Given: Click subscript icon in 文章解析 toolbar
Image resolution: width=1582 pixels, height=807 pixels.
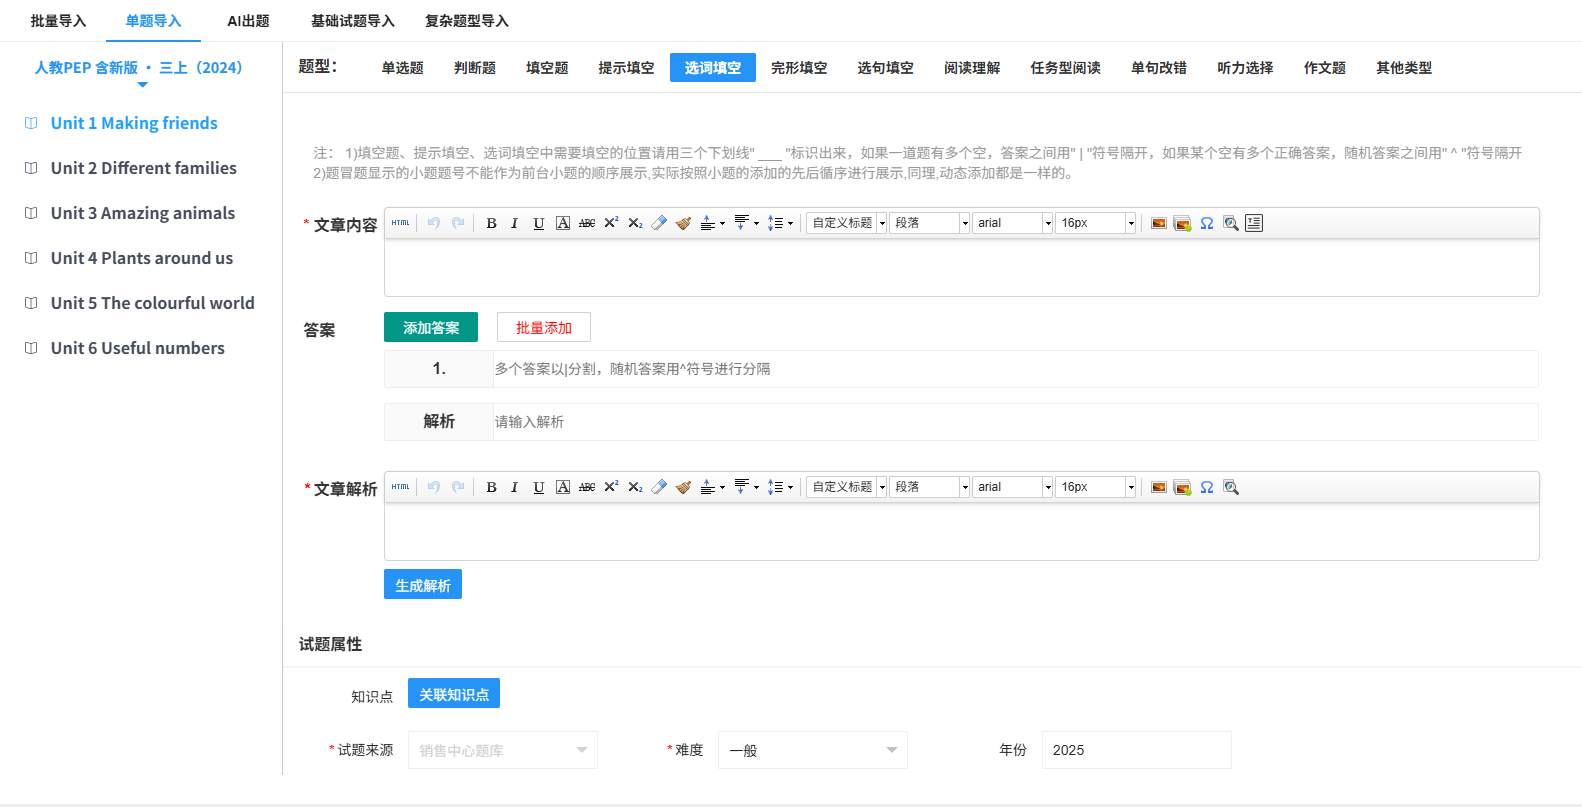Looking at the screenshot, I should (635, 487).
